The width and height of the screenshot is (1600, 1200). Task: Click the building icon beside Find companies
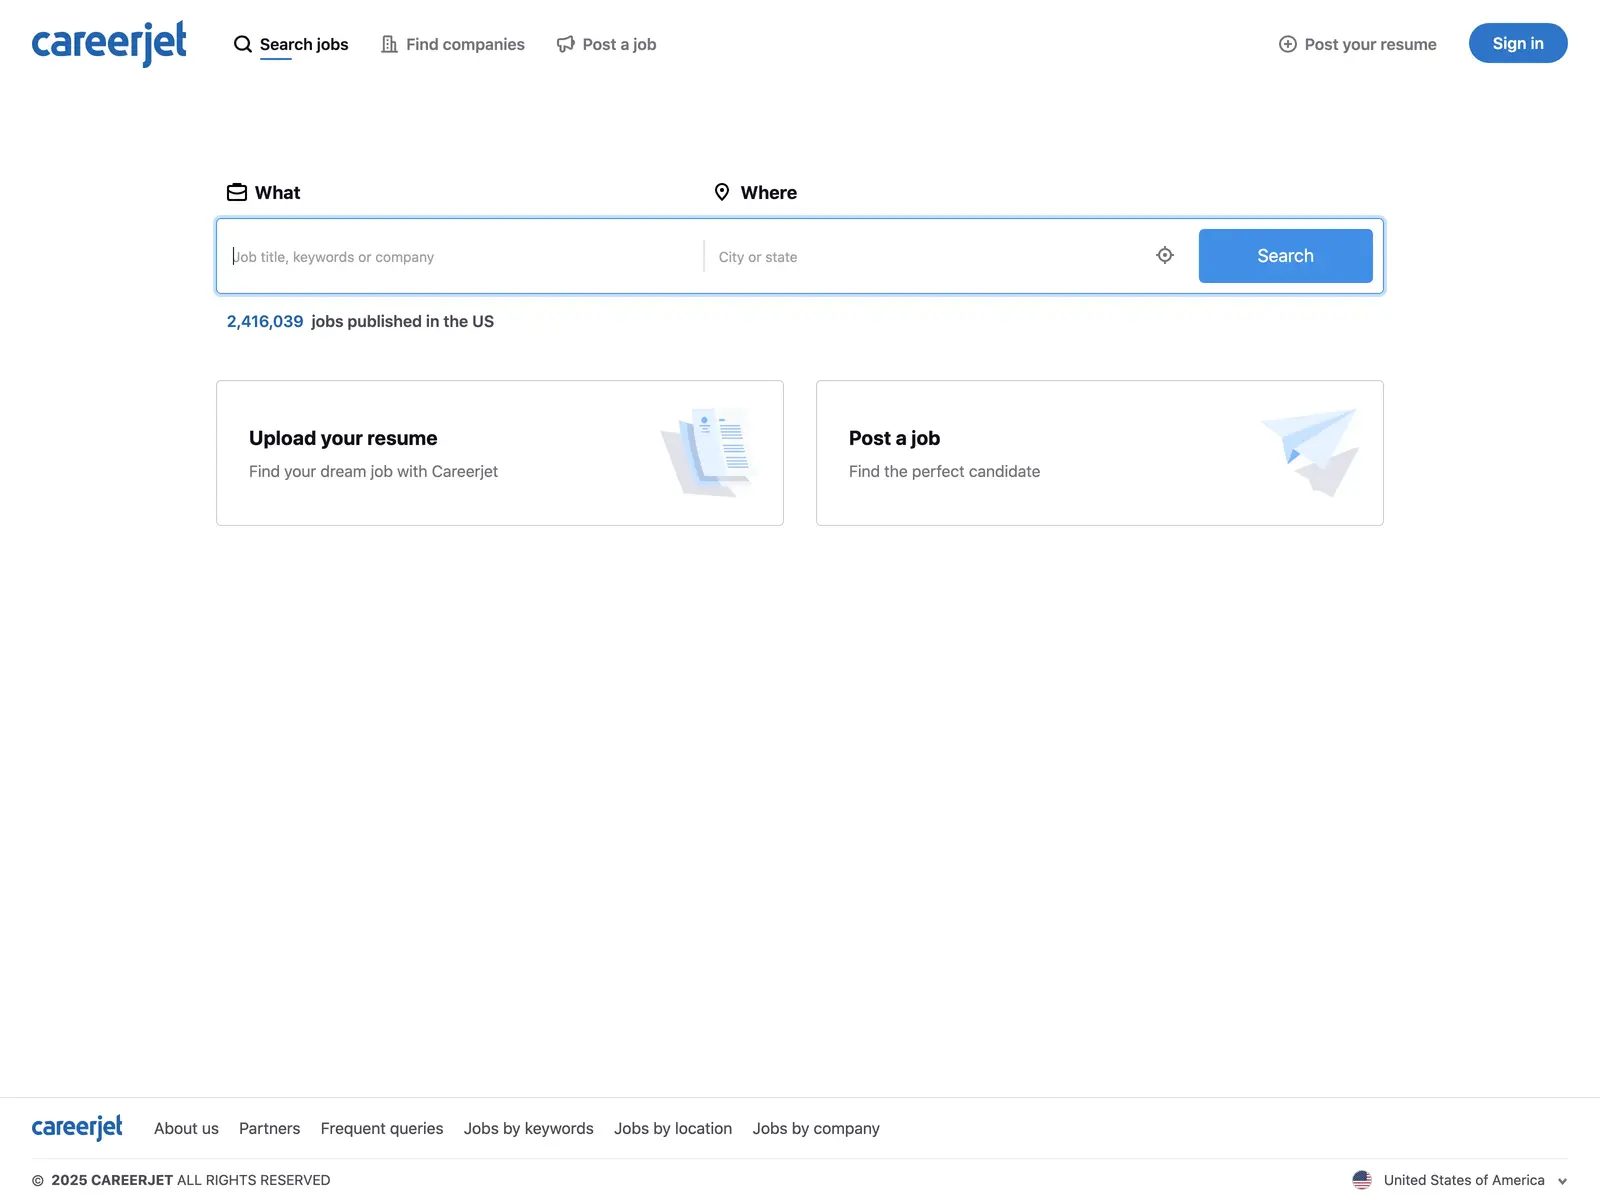(x=389, y=44)
